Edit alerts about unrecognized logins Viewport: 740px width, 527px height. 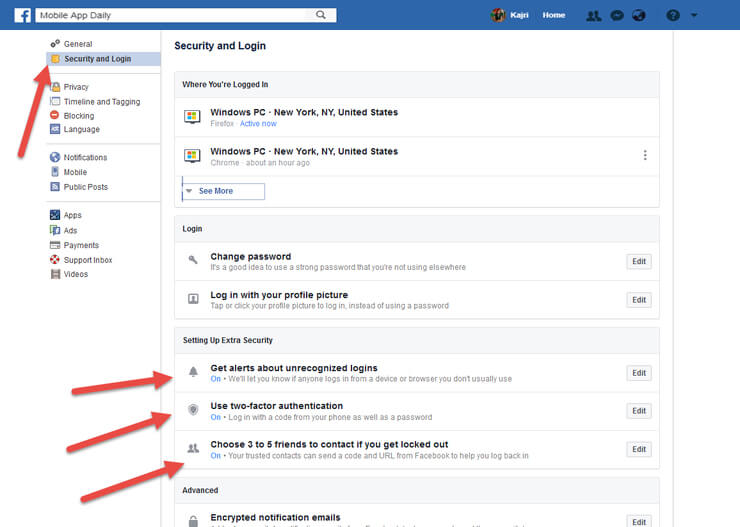click(x=639, y=373)
